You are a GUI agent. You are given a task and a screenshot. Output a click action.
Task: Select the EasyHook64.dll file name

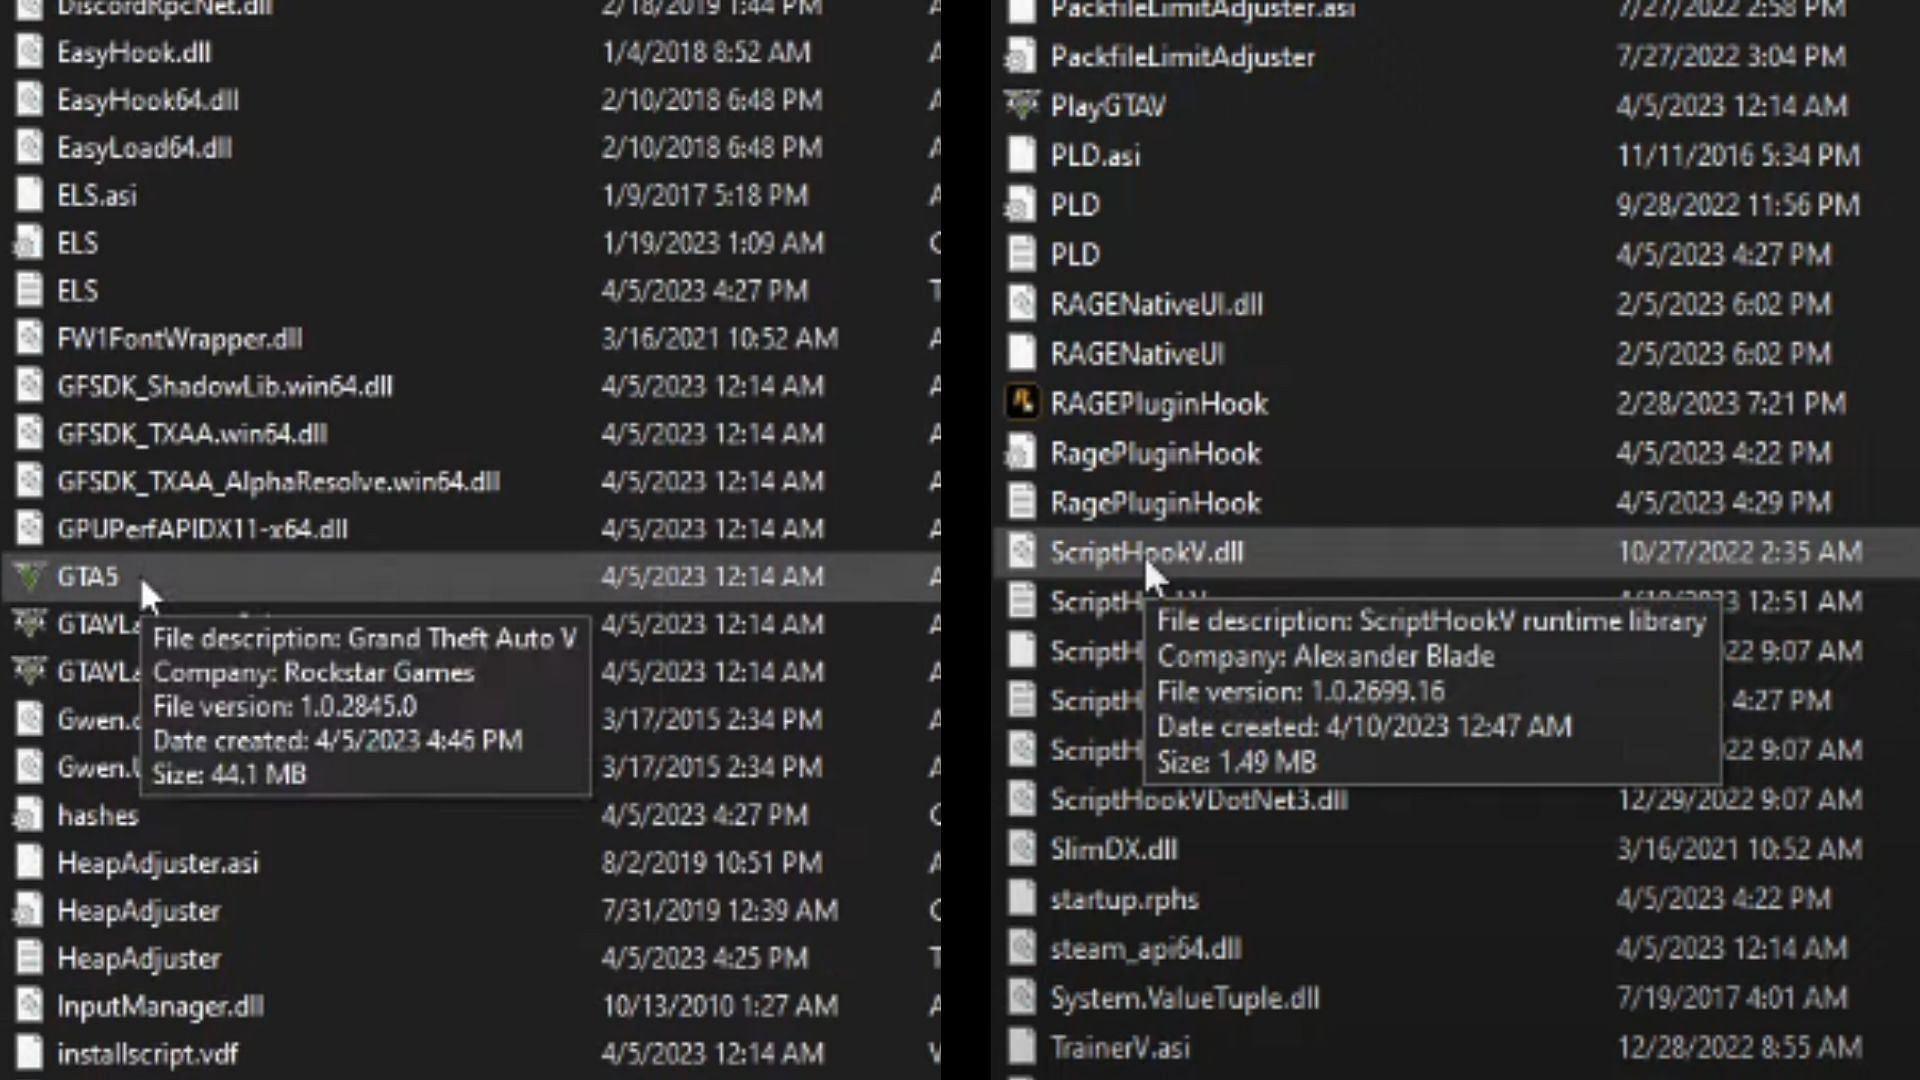tap(148, 100)
